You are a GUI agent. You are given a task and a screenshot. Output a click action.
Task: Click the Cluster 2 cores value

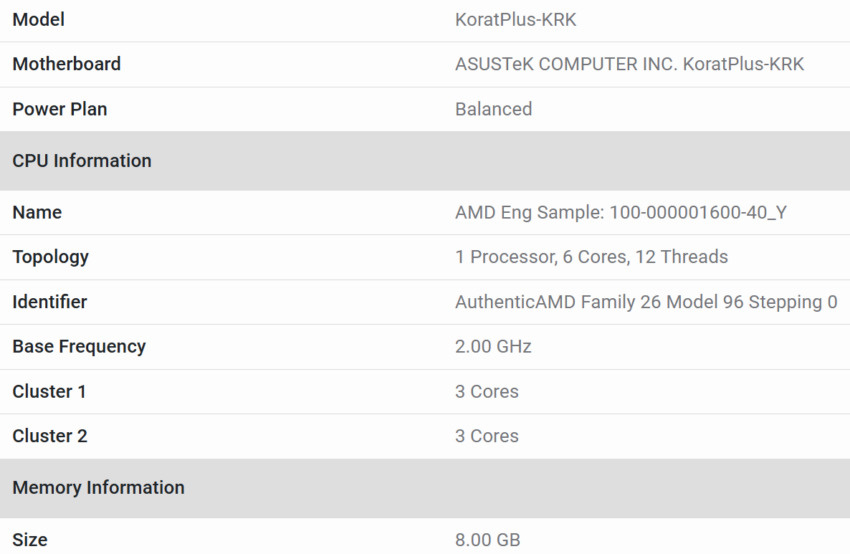pyautogui.click(x=486, y=436)
